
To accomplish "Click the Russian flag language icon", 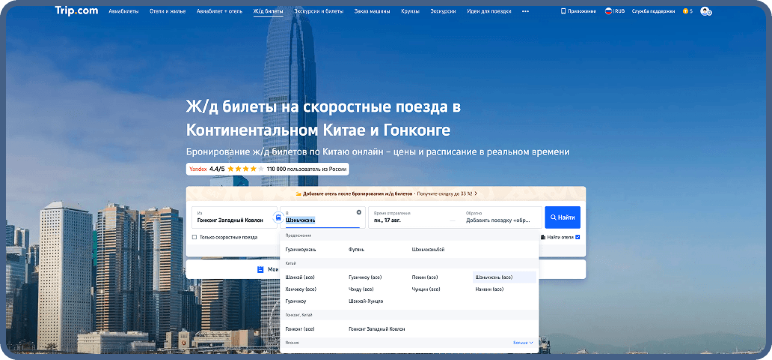I will tap(609, 11).
